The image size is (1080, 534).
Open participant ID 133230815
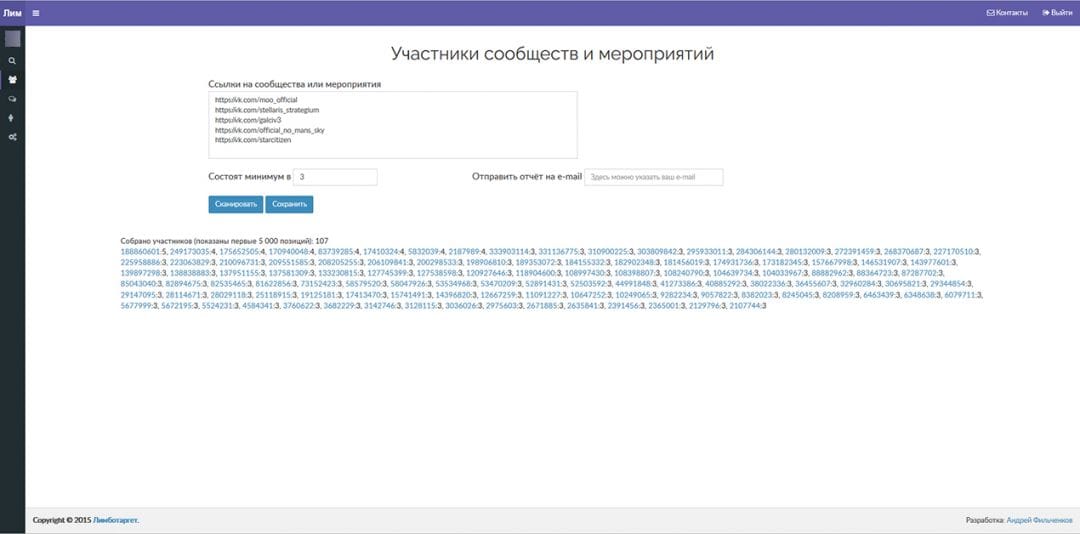click(x=339, y=274)
